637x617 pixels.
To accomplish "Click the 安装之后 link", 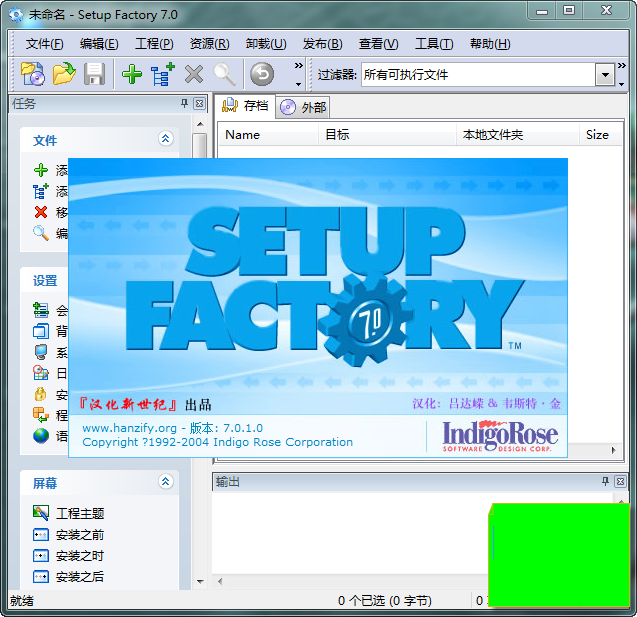I will coord(80,577).
